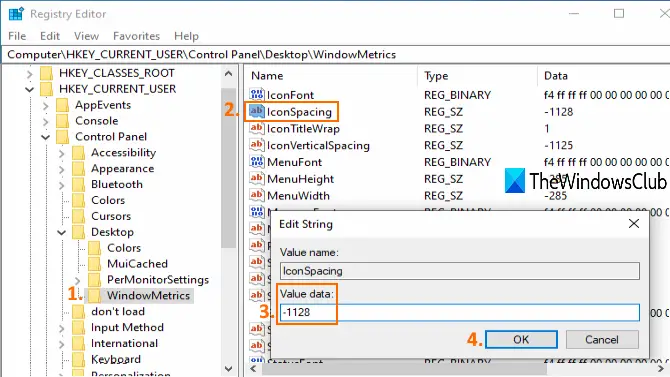Click the MenuHeight string value icon
This screenshot has width=670, height=377.
(x=257, y=178)
